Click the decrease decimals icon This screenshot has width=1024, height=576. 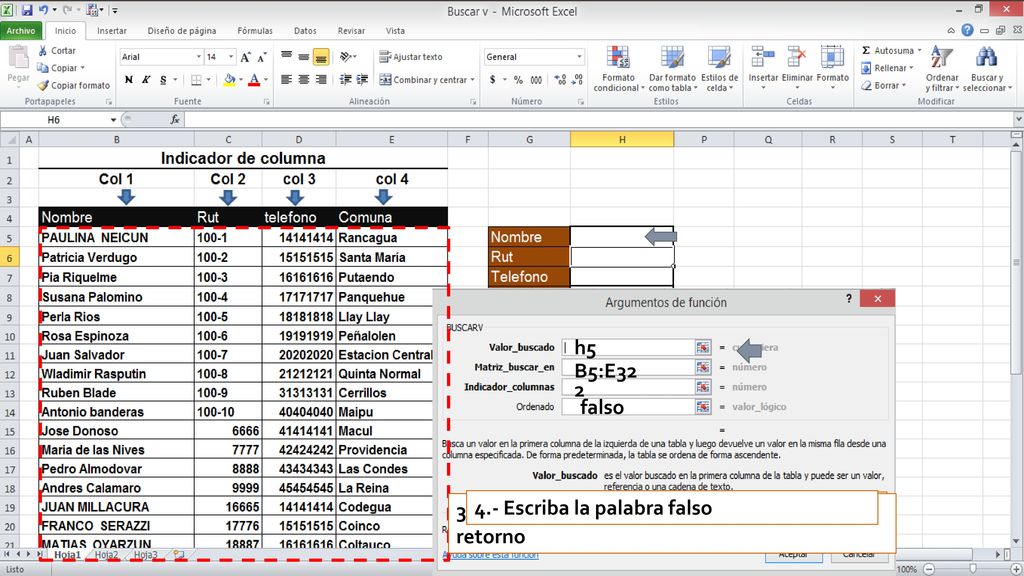[577, 80]
